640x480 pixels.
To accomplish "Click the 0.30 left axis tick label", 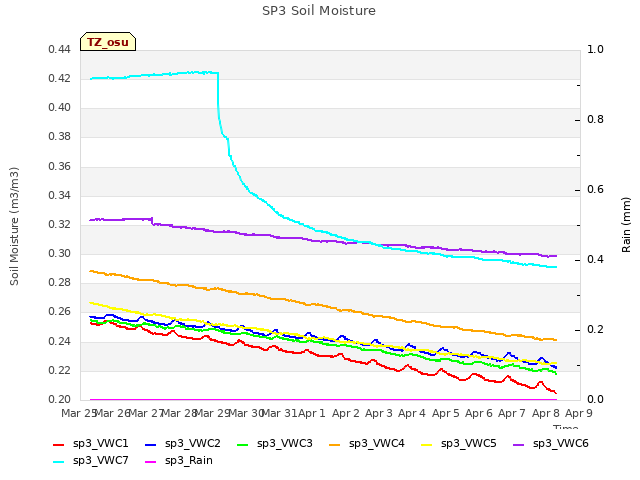I will coord(60,253).
